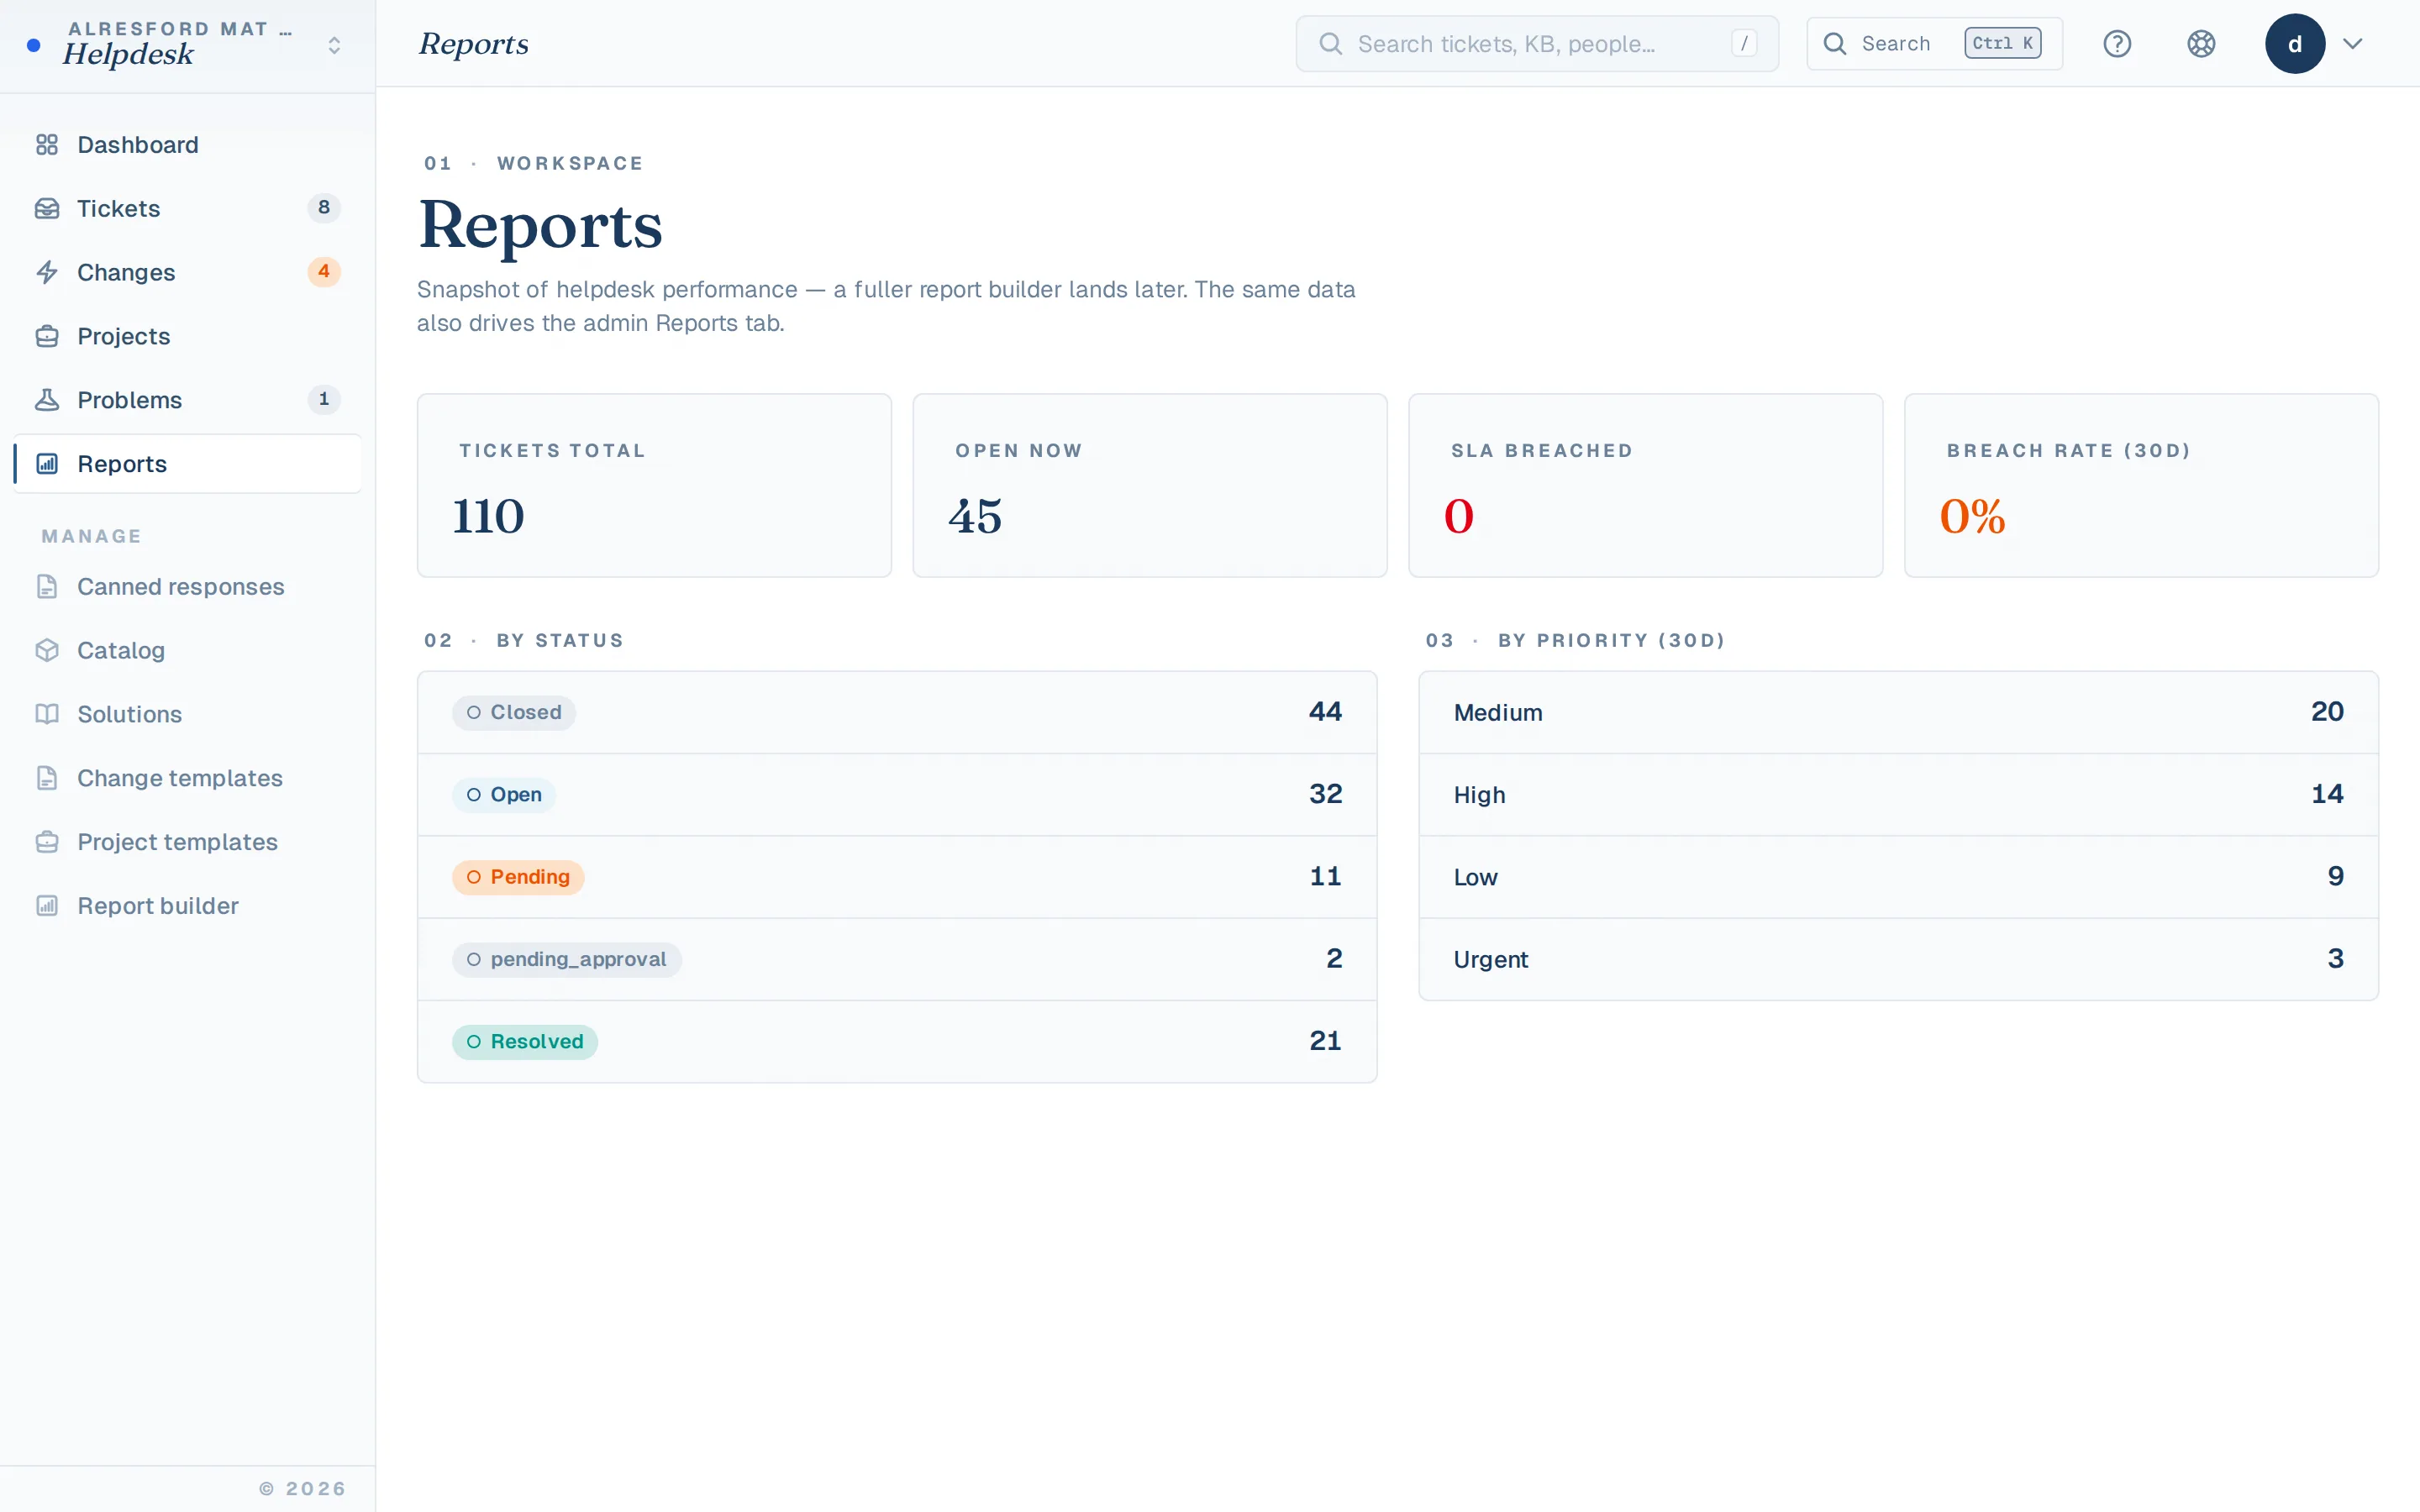
Task: Click the Pending status pill
Action: click(518, 877)
